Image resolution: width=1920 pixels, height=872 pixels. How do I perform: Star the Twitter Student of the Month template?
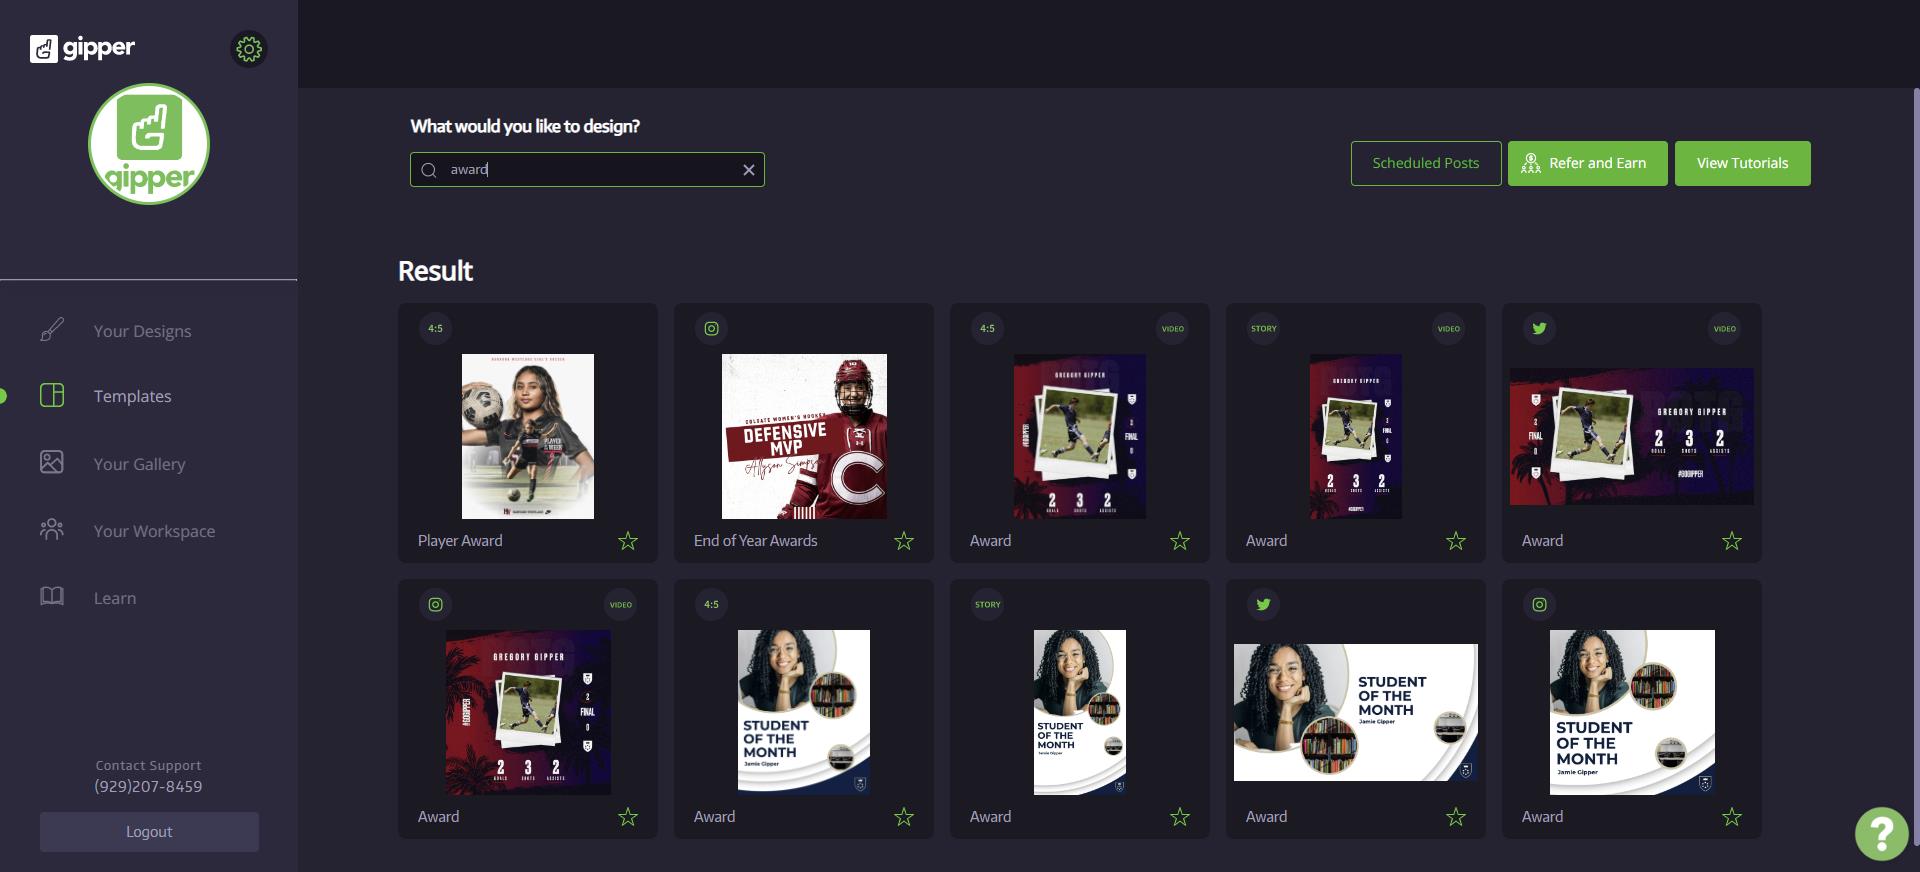pyautogui.click(x=1456, y=817)
